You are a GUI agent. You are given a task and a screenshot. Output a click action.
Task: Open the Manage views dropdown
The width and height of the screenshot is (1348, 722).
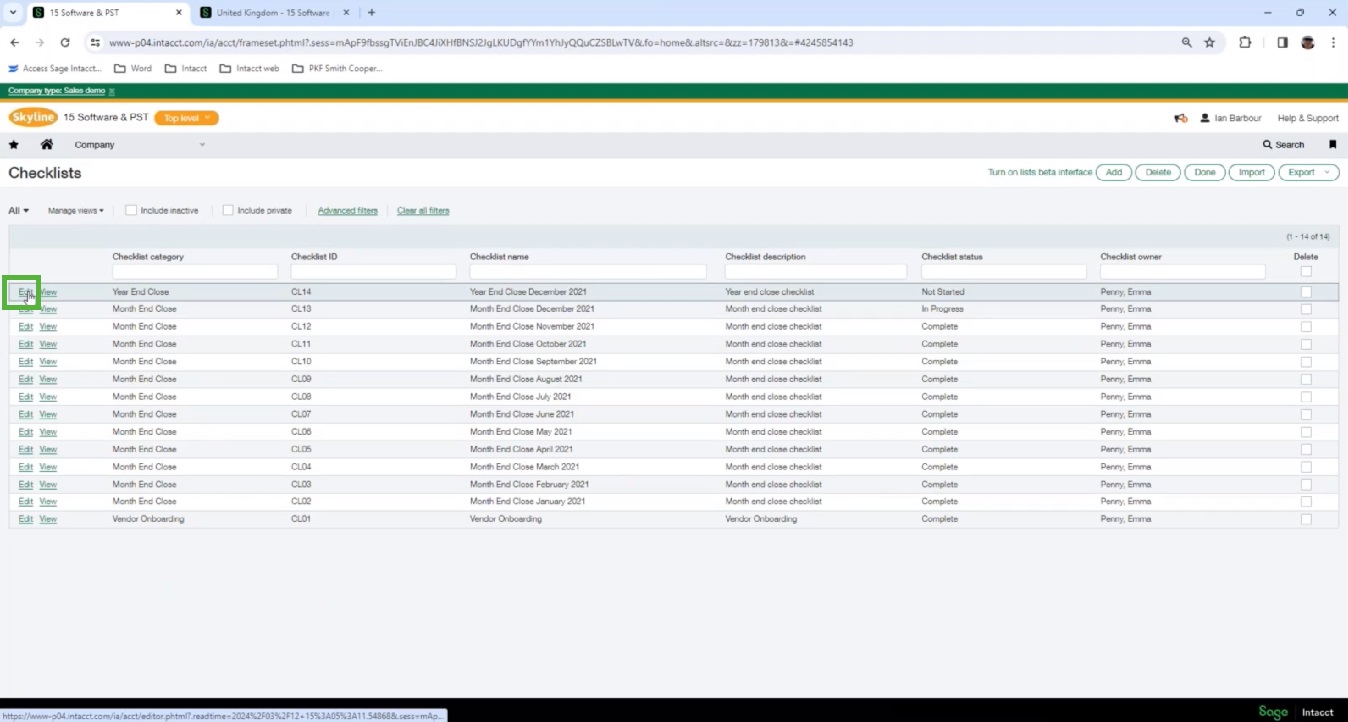(76, 211)
